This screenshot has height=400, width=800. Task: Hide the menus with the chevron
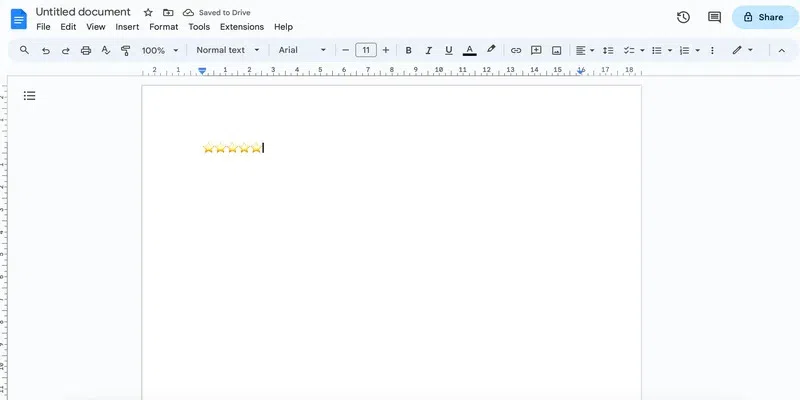pos(782,51)
